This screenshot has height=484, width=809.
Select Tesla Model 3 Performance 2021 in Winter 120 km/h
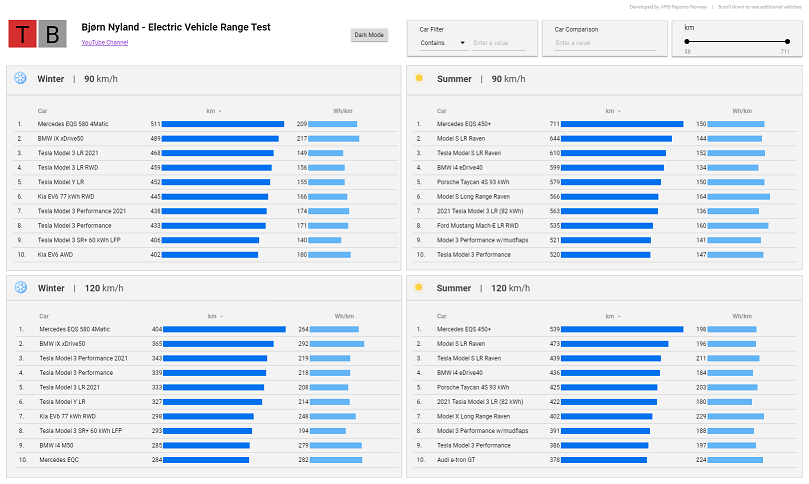coord(83,358)
